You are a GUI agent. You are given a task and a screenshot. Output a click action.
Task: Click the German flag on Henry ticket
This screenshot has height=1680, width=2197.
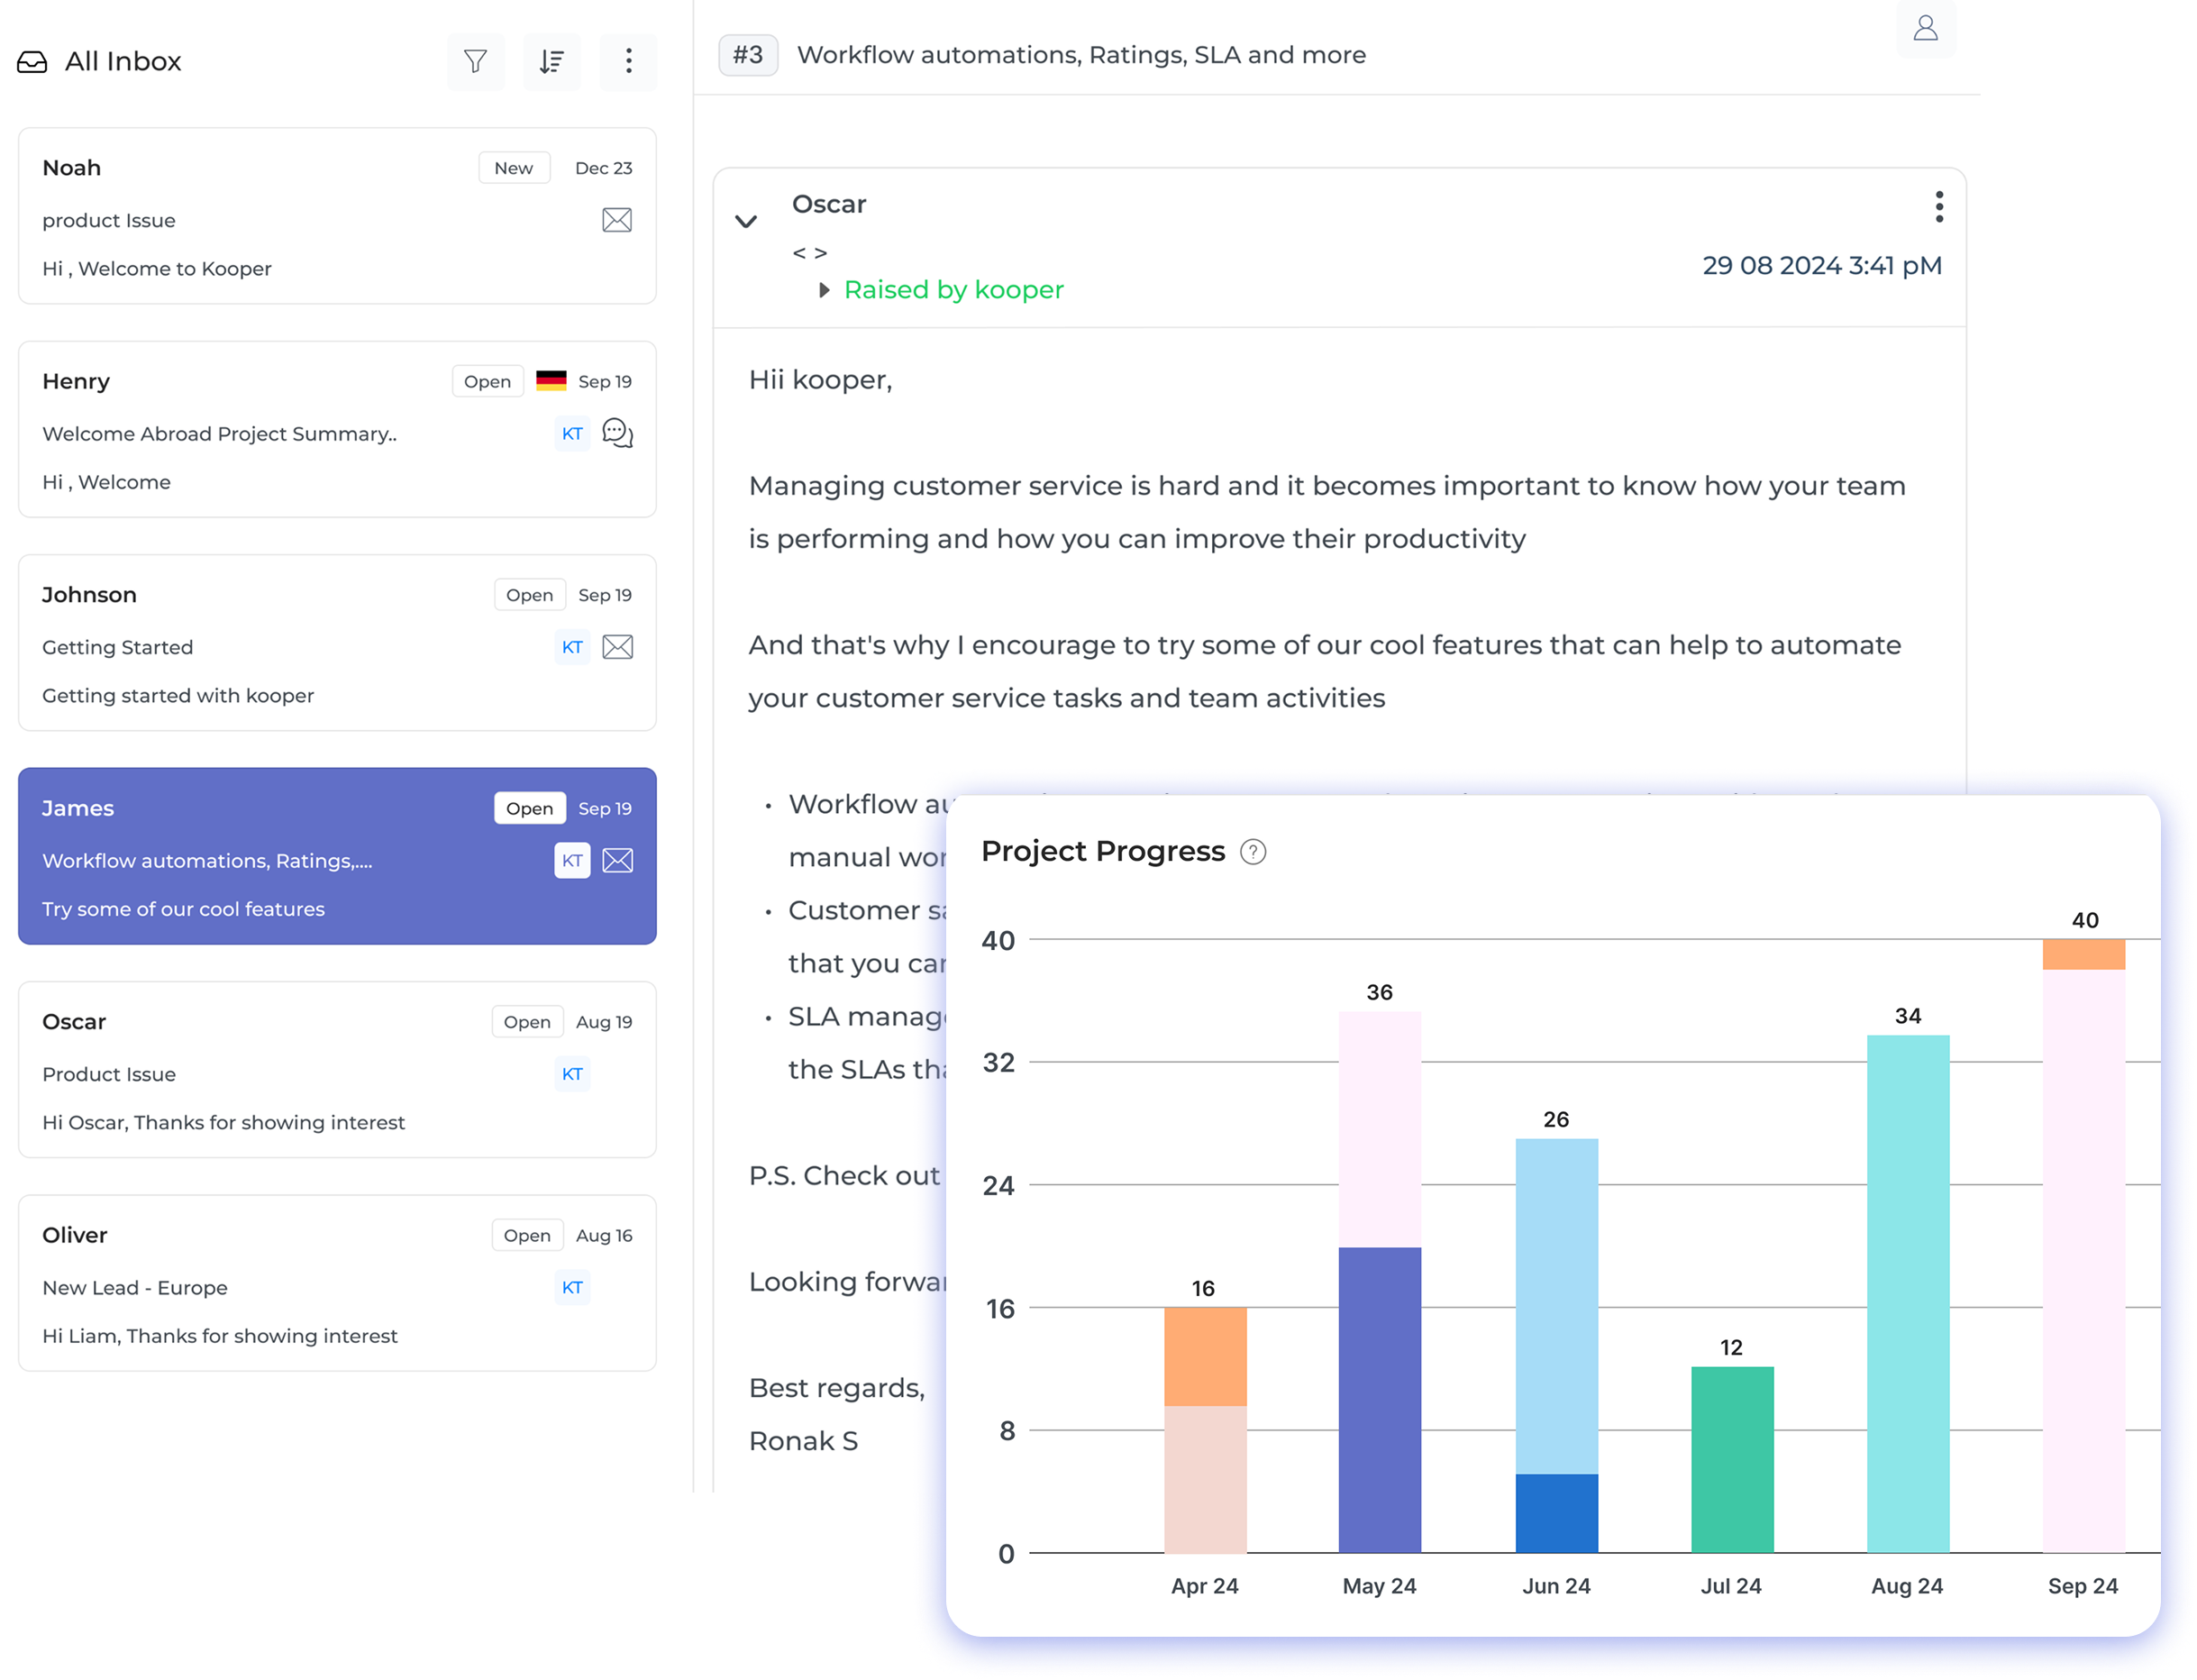[x=551, y=380]
